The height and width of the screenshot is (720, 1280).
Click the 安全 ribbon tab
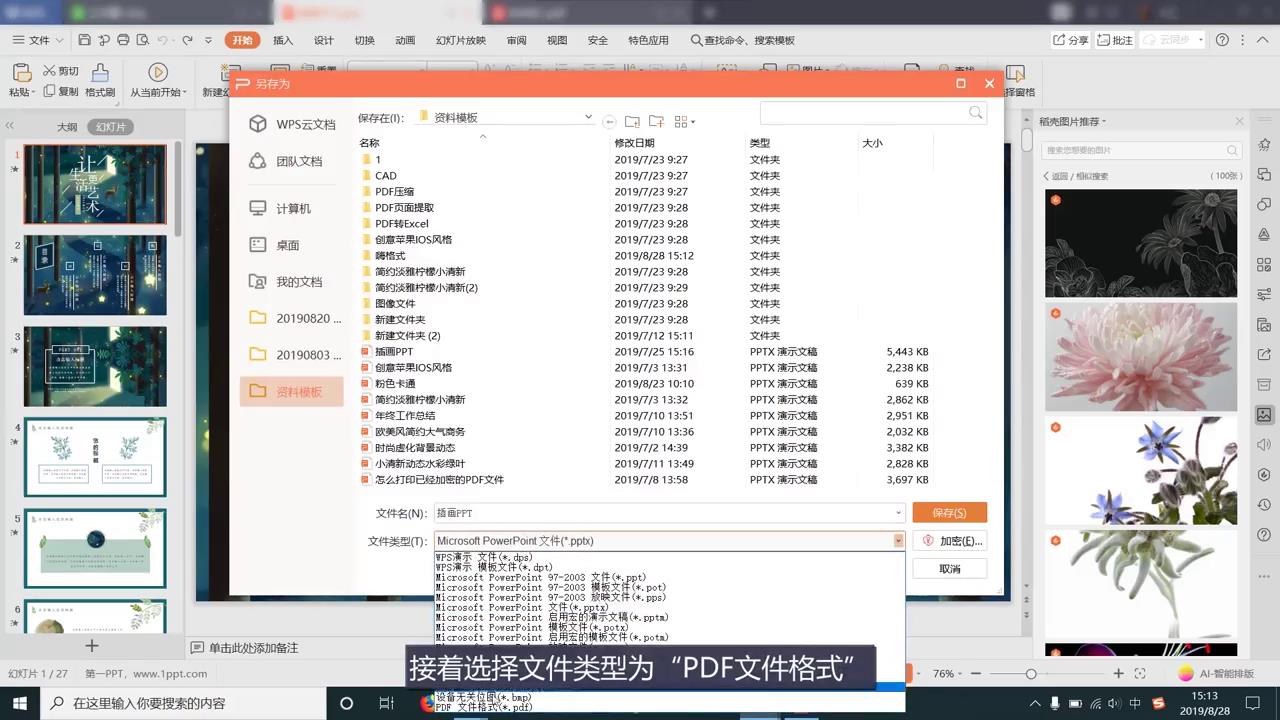(598, 40)
